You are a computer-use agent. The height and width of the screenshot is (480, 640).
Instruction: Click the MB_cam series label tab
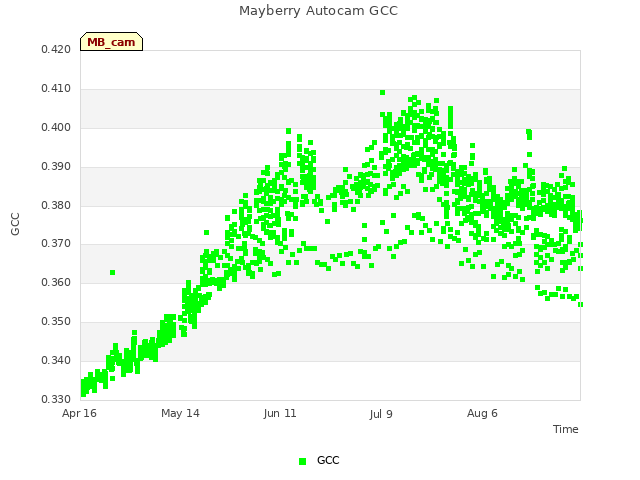click(x=111, y=42)
